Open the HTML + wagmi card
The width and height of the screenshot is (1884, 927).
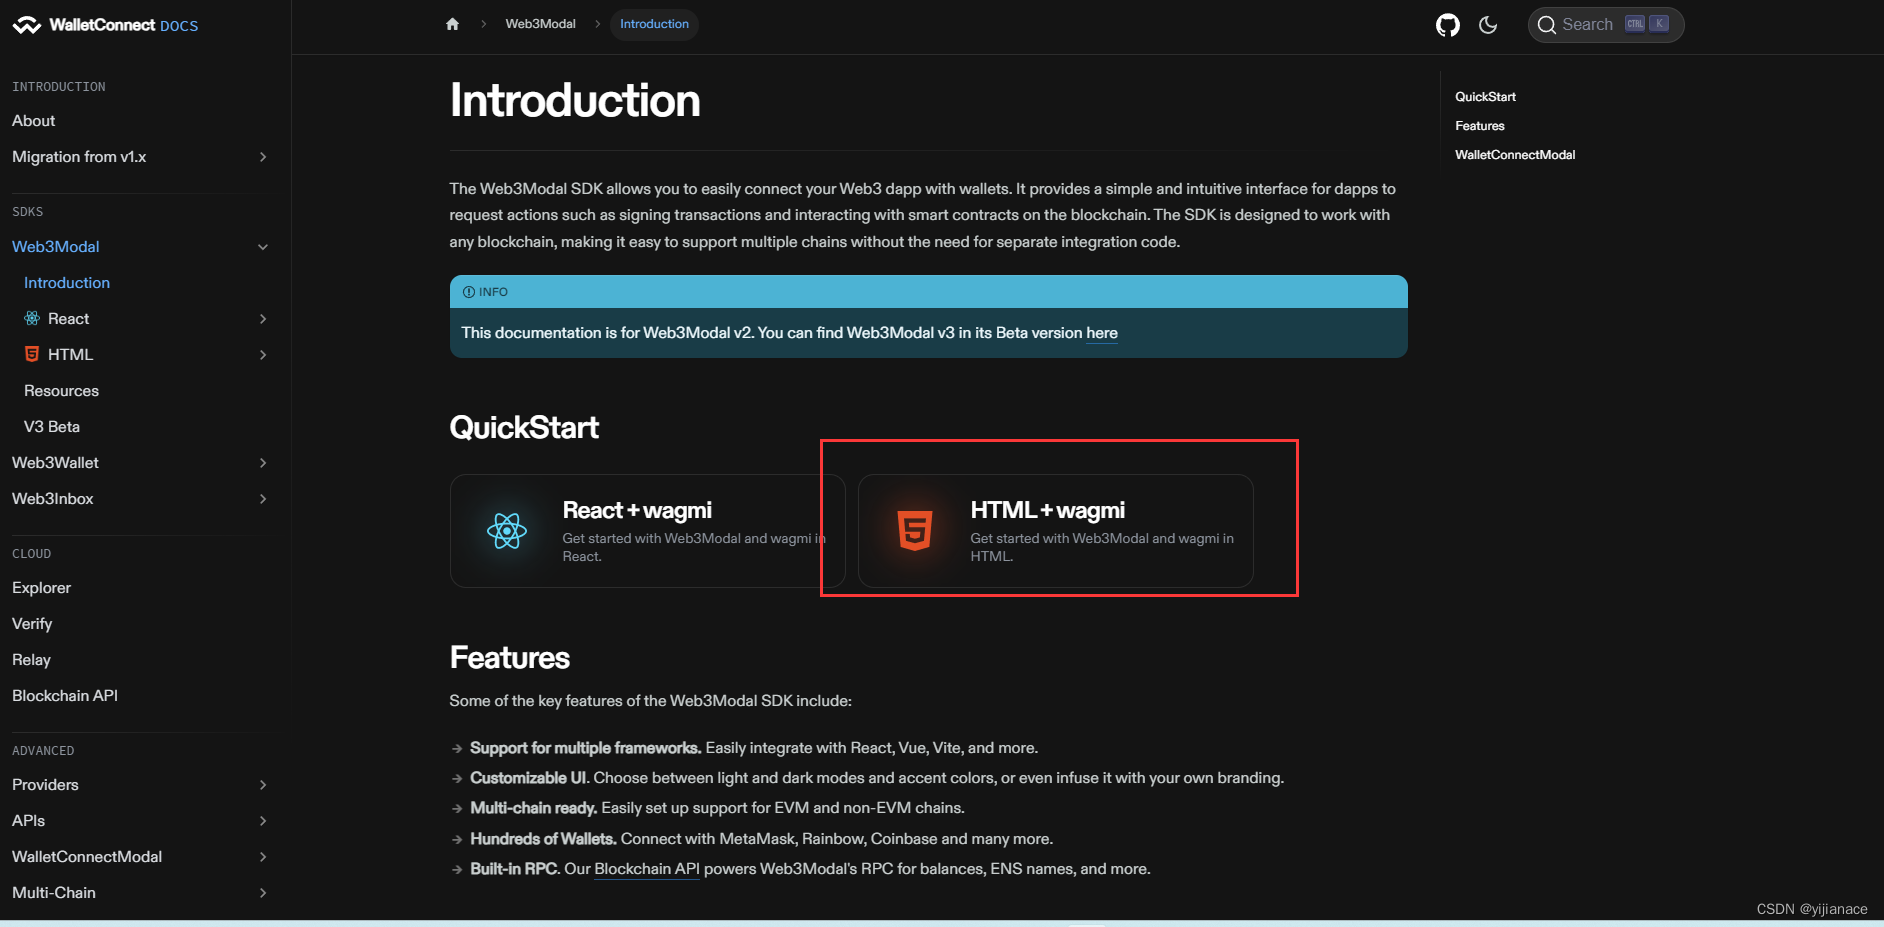click(x=1056, y=531)
